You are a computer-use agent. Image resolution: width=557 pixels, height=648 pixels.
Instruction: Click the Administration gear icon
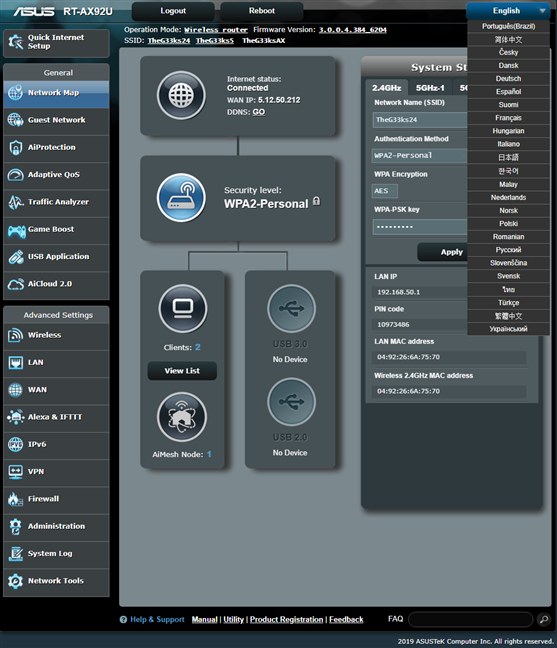coord(15,526)
